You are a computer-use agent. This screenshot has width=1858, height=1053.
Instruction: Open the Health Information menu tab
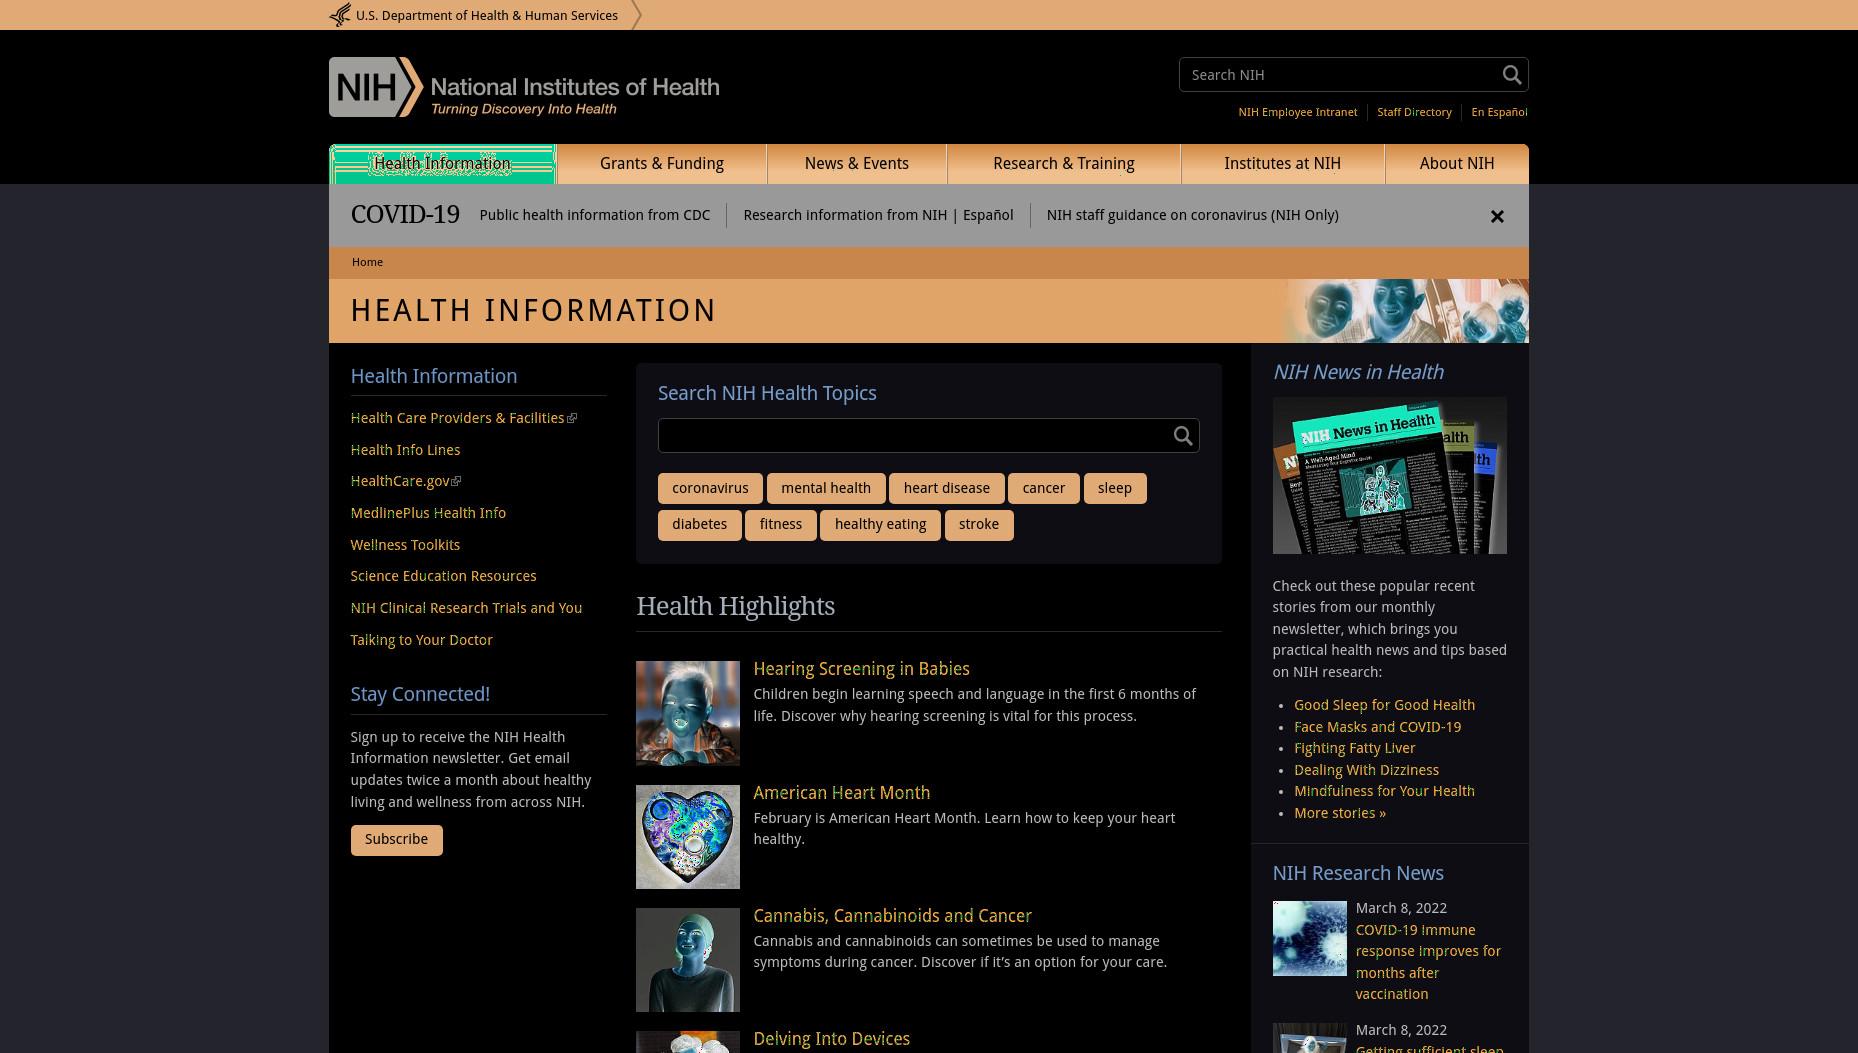[442, 164]
